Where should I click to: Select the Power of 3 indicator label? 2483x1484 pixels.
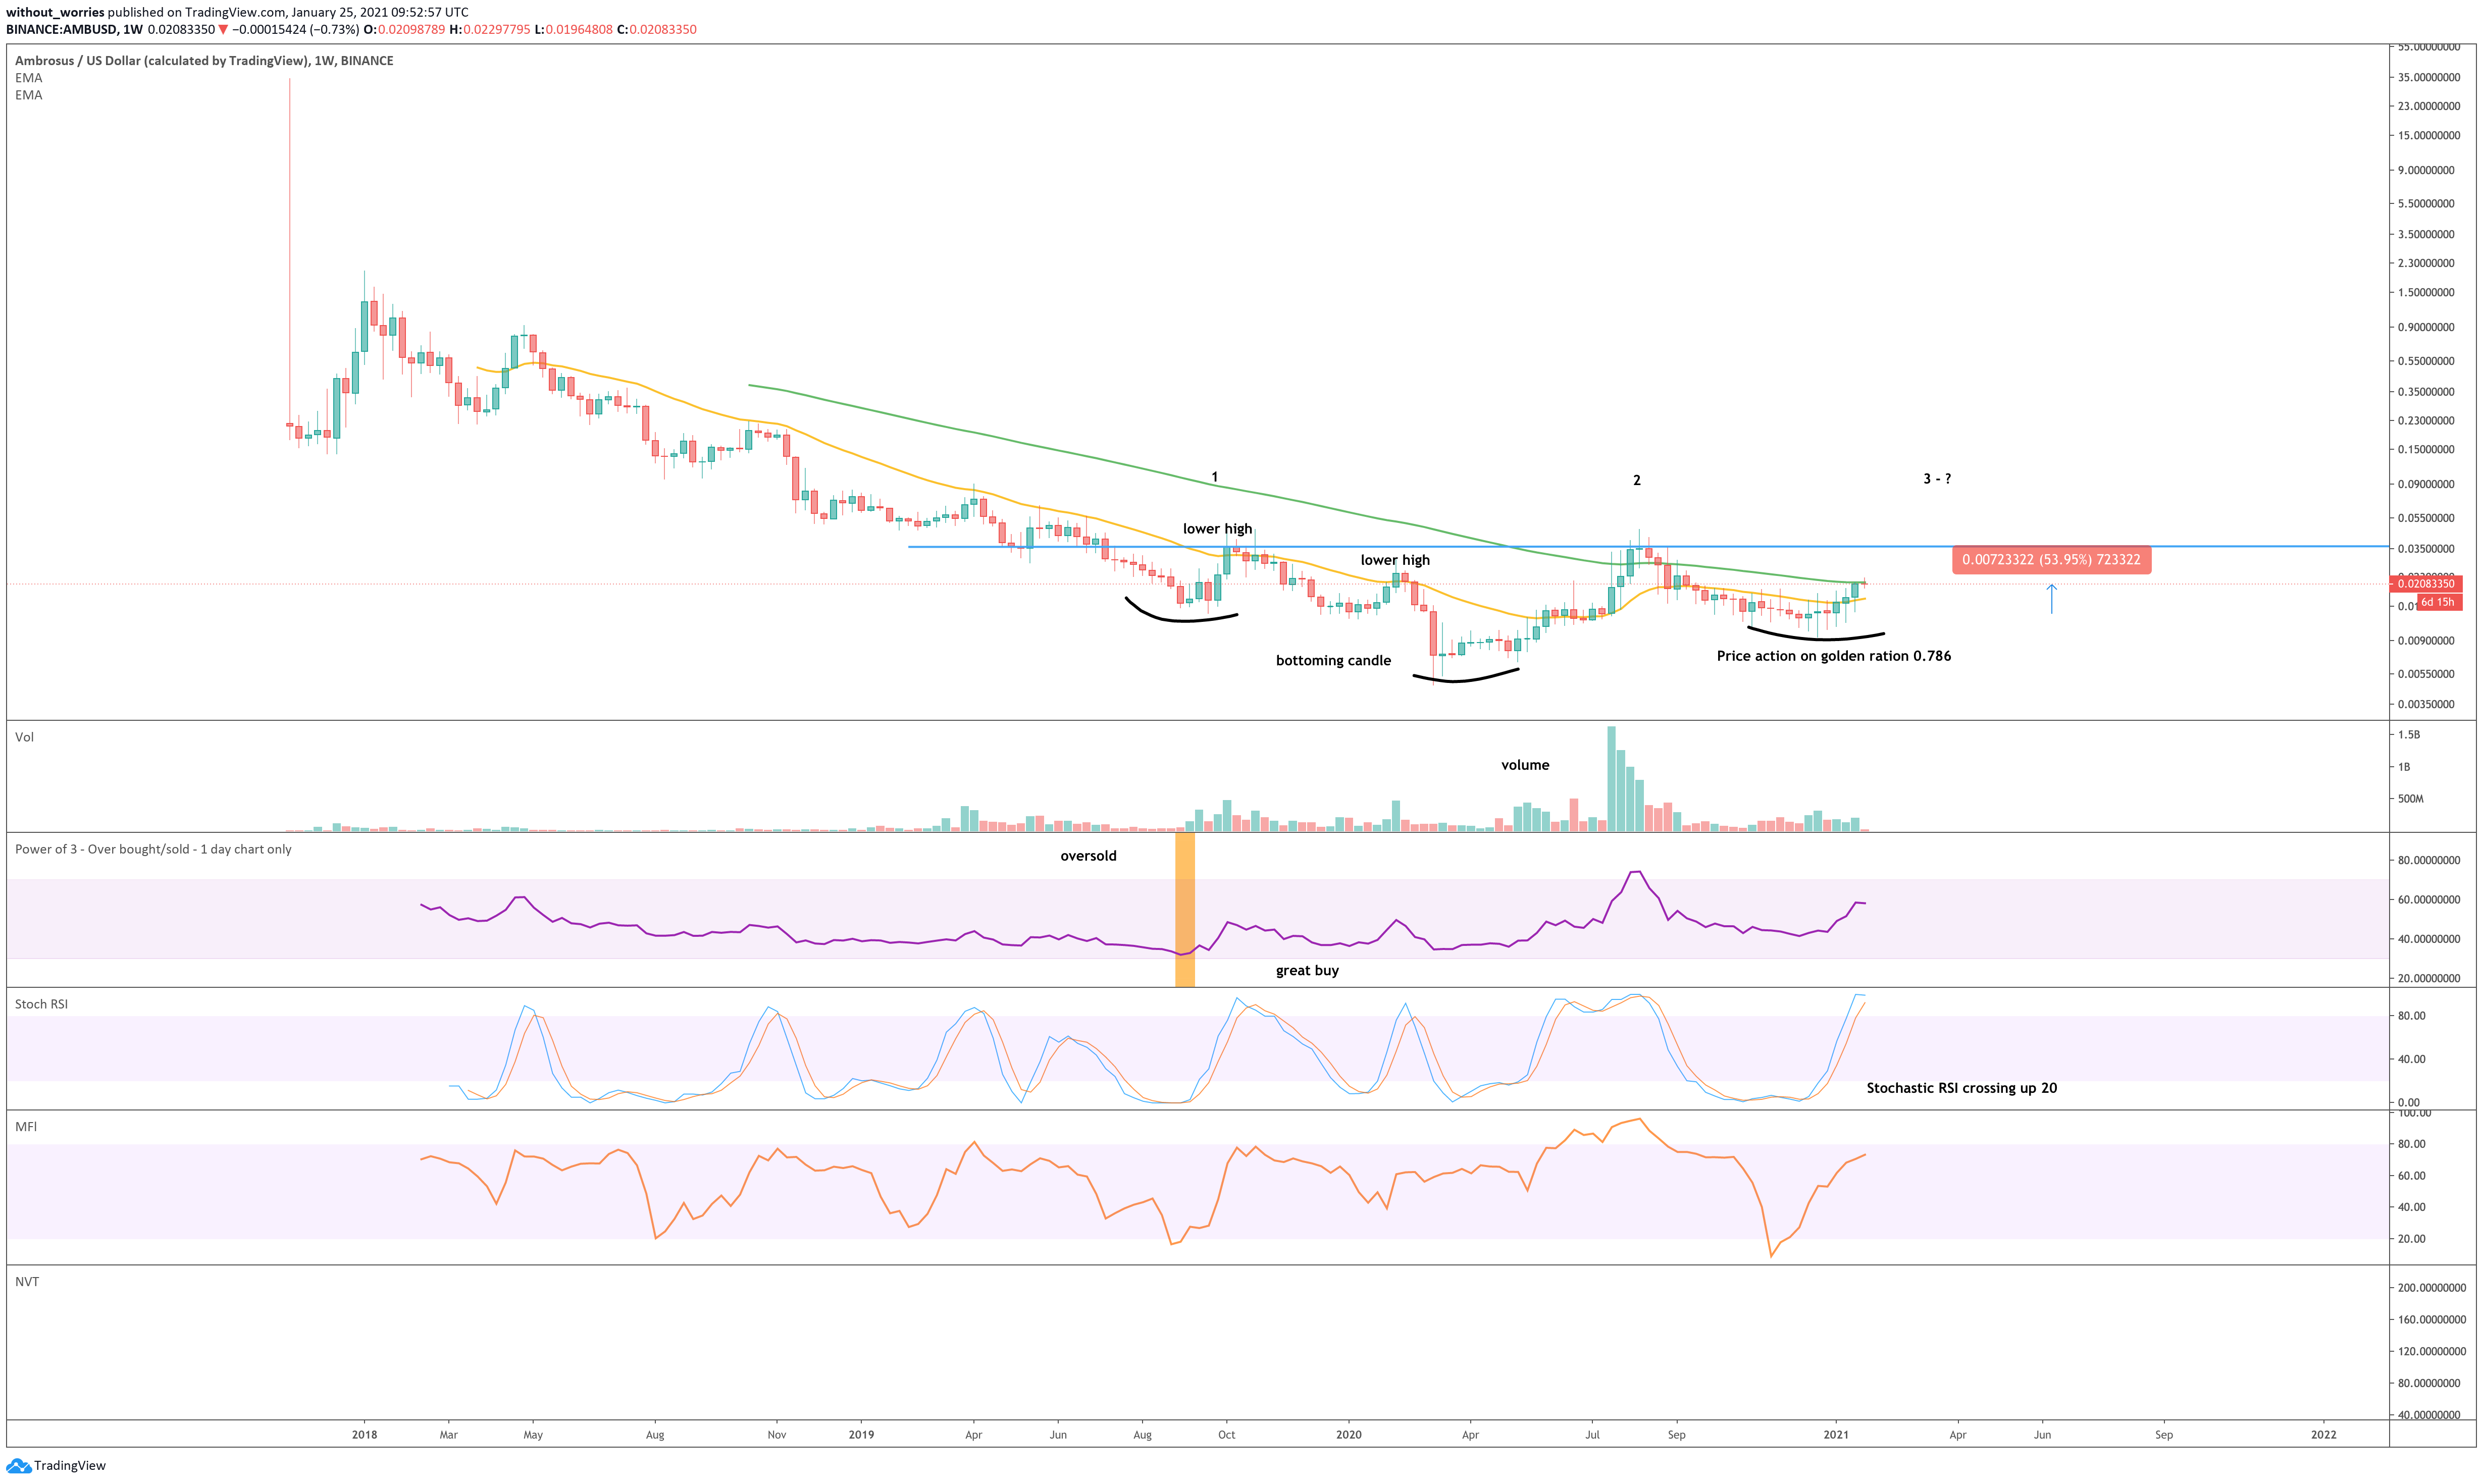[153, 849]
